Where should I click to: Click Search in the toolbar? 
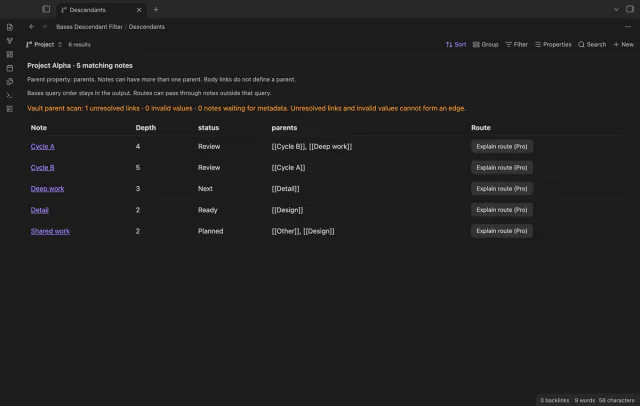(x=592, y=44)
